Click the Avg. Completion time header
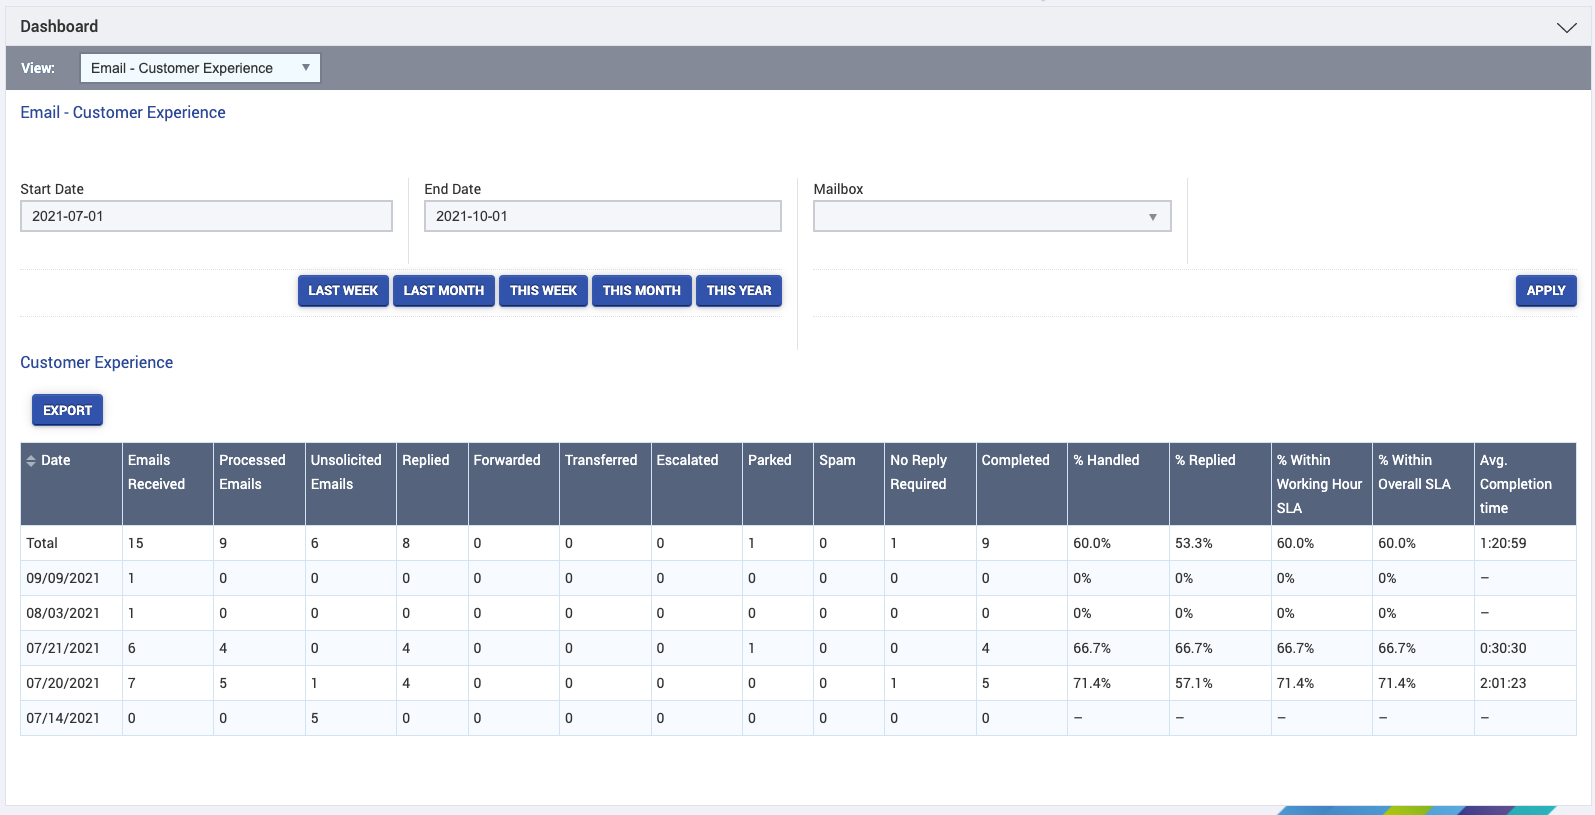Viewport: 1595px width, 815px height. [1515, 484]
